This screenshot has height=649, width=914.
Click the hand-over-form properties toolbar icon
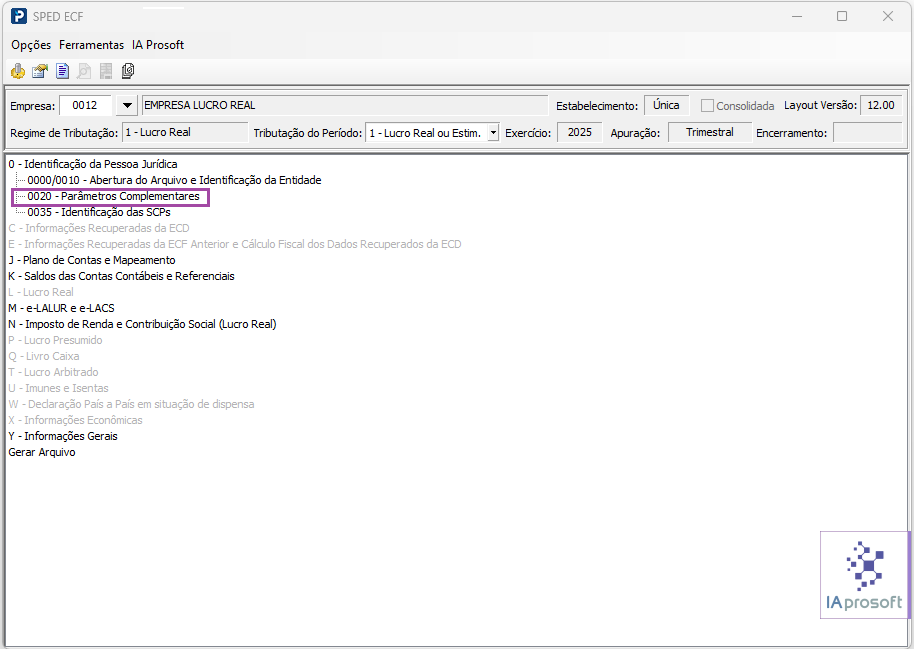pos(40,71)
